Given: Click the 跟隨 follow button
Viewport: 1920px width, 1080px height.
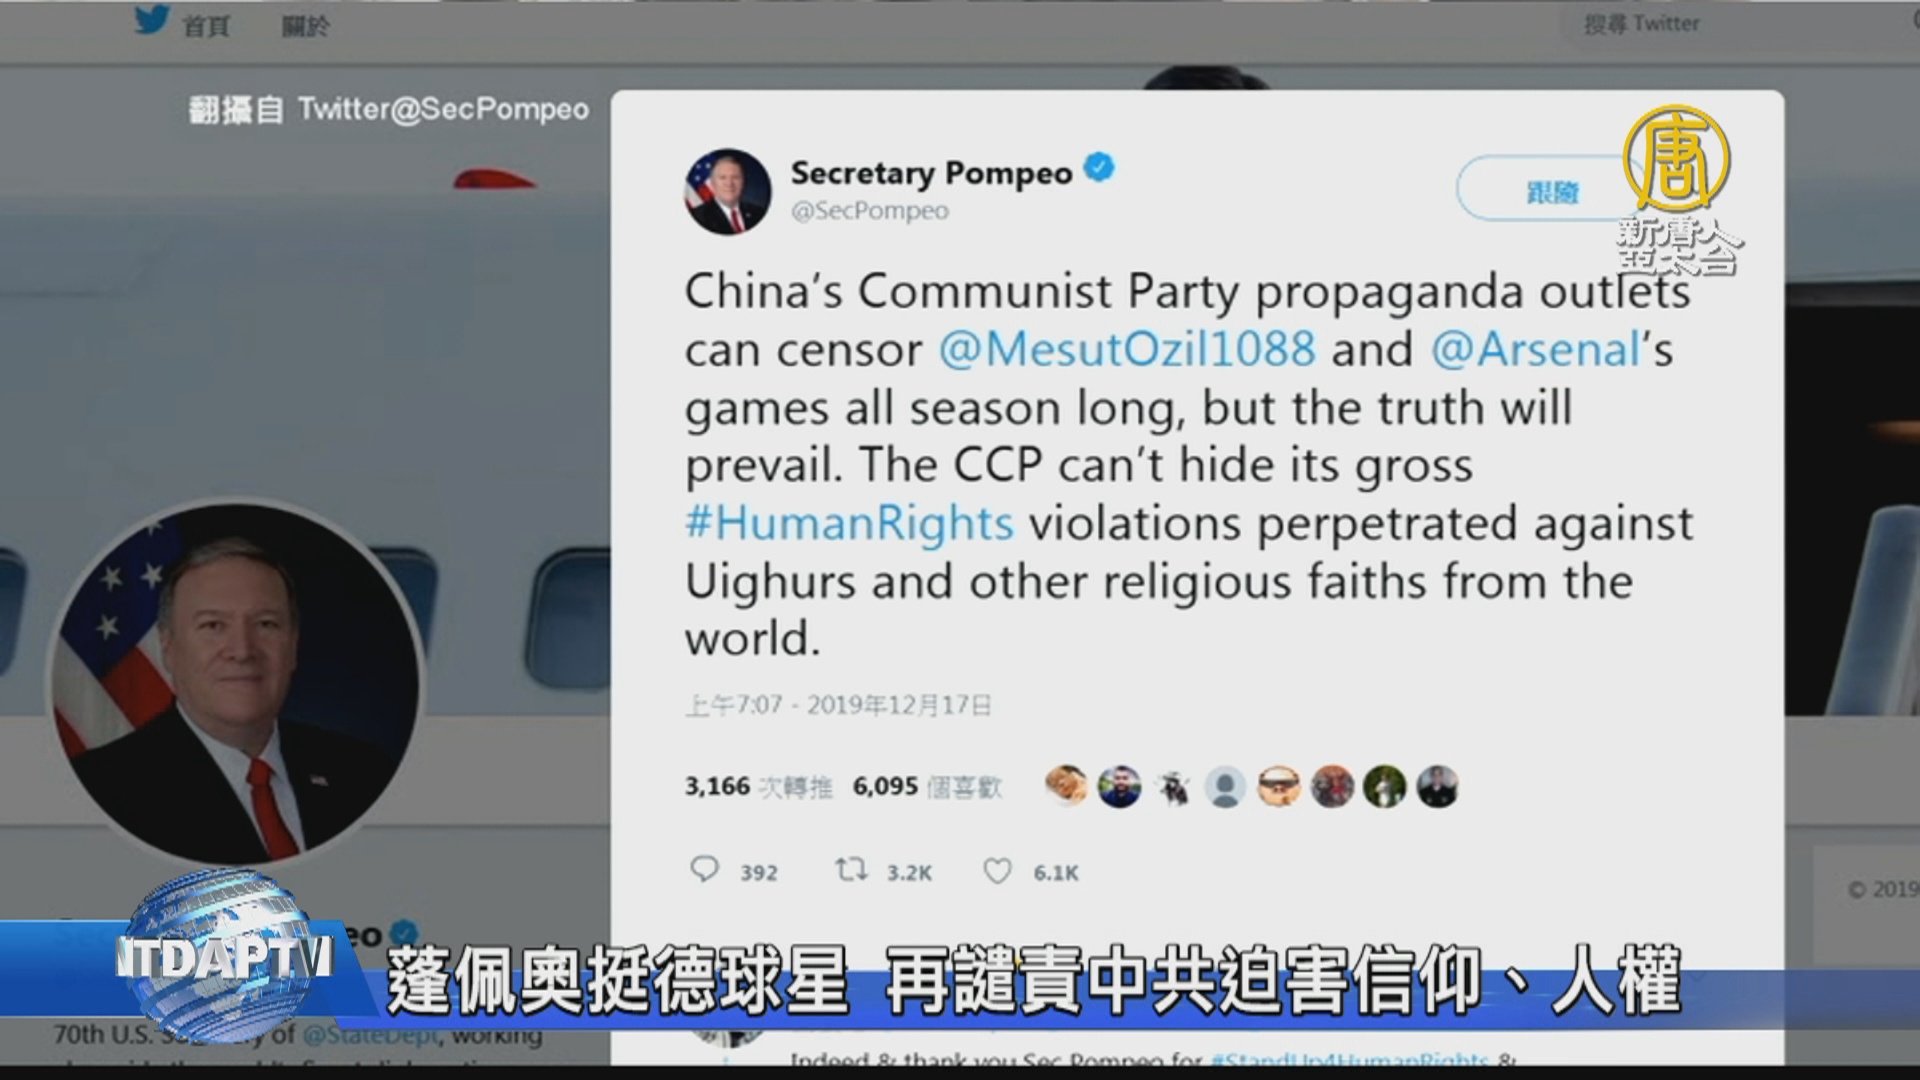Looking at the screenshot, I should [x=1551, y=190].
